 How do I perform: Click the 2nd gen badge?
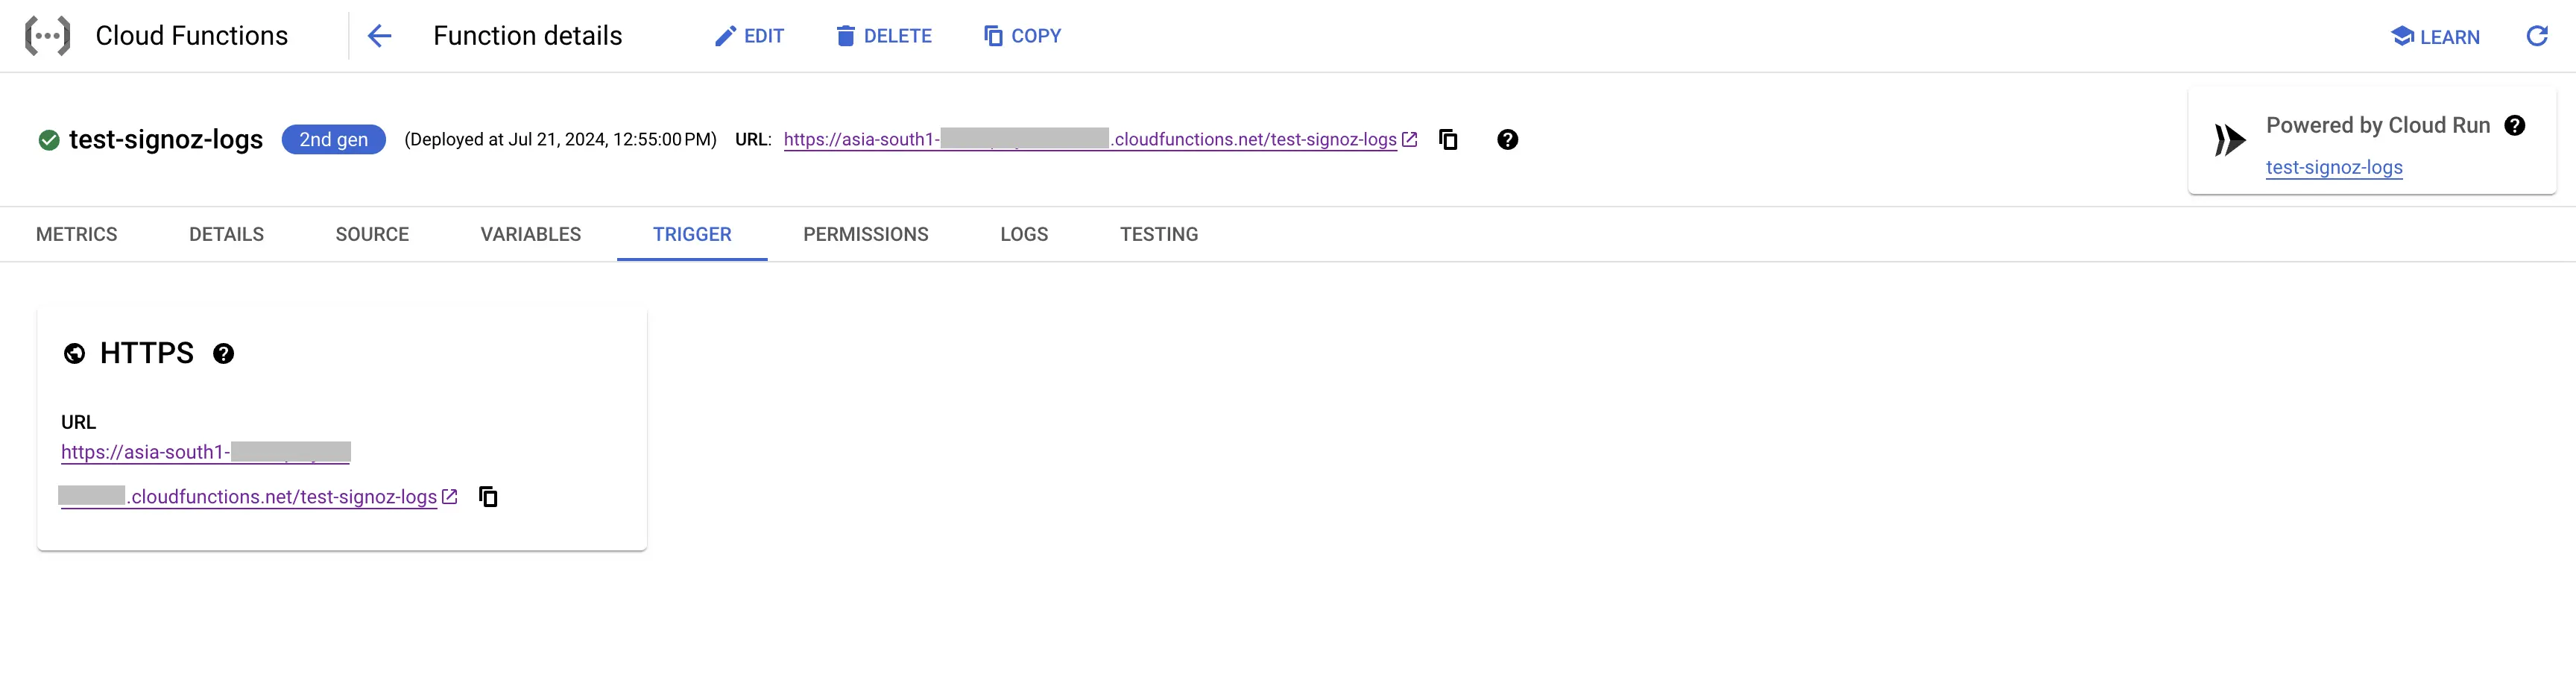[334, 140]
